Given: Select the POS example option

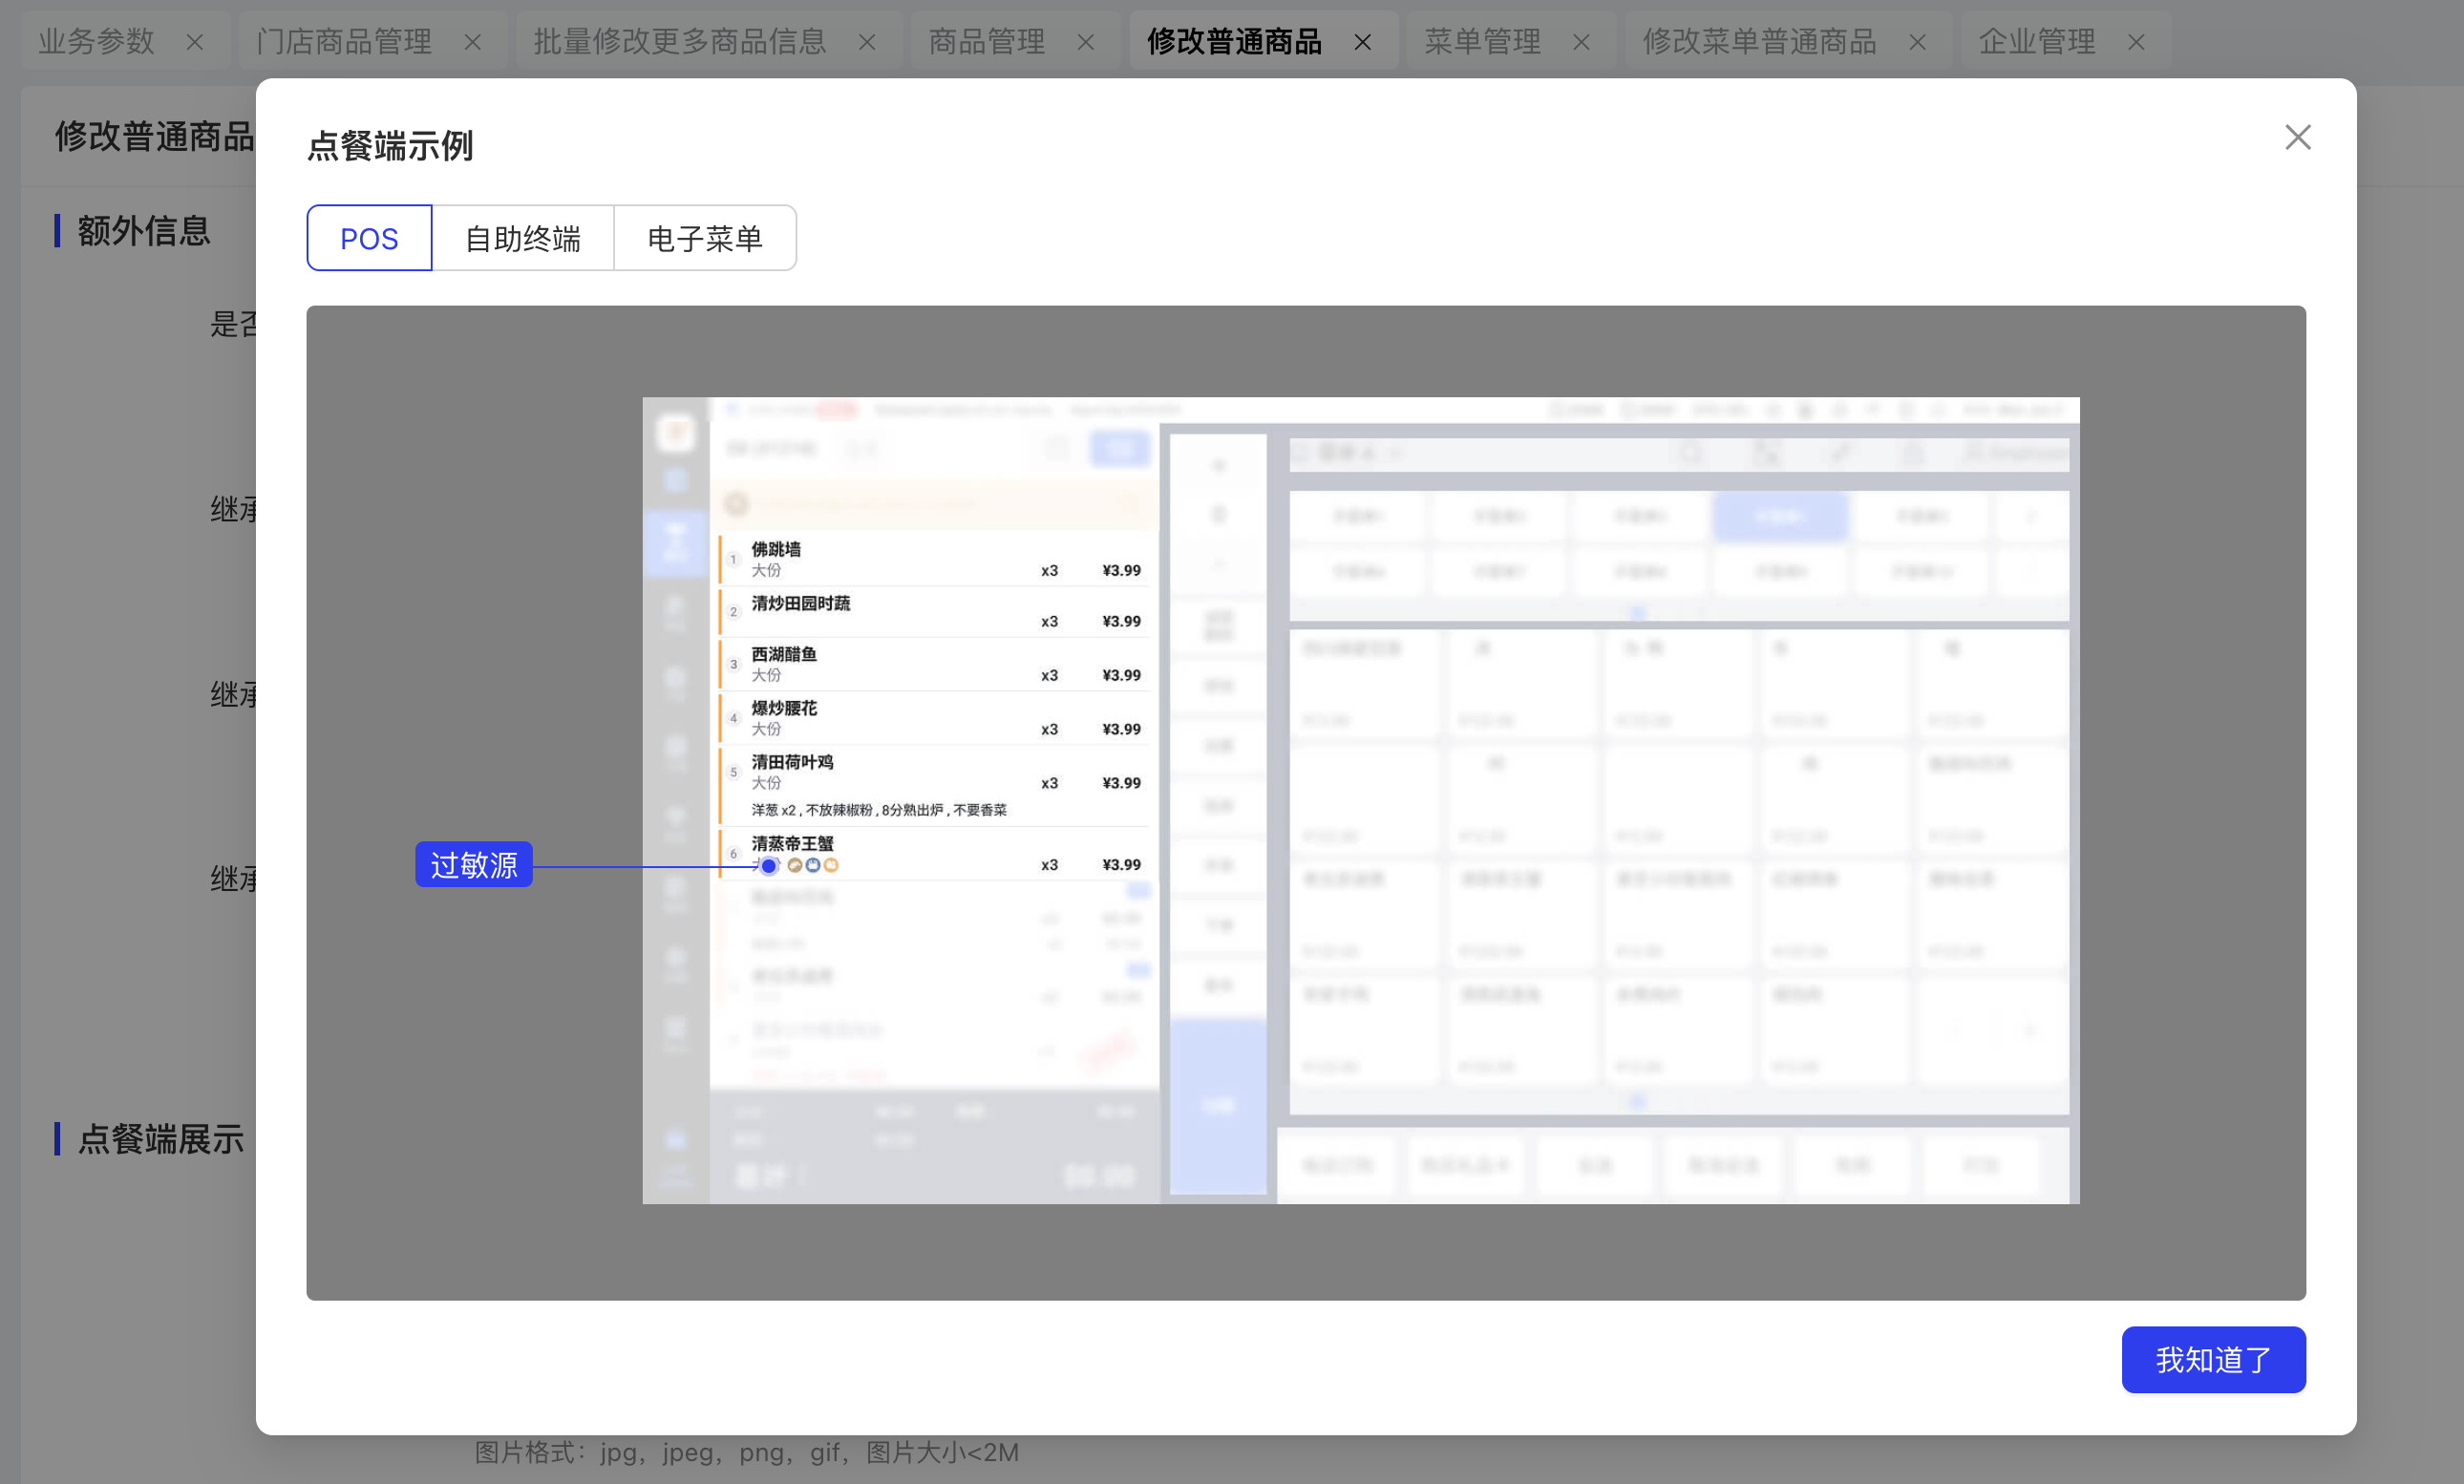Looking at the screenshot, I should point(369,238).
